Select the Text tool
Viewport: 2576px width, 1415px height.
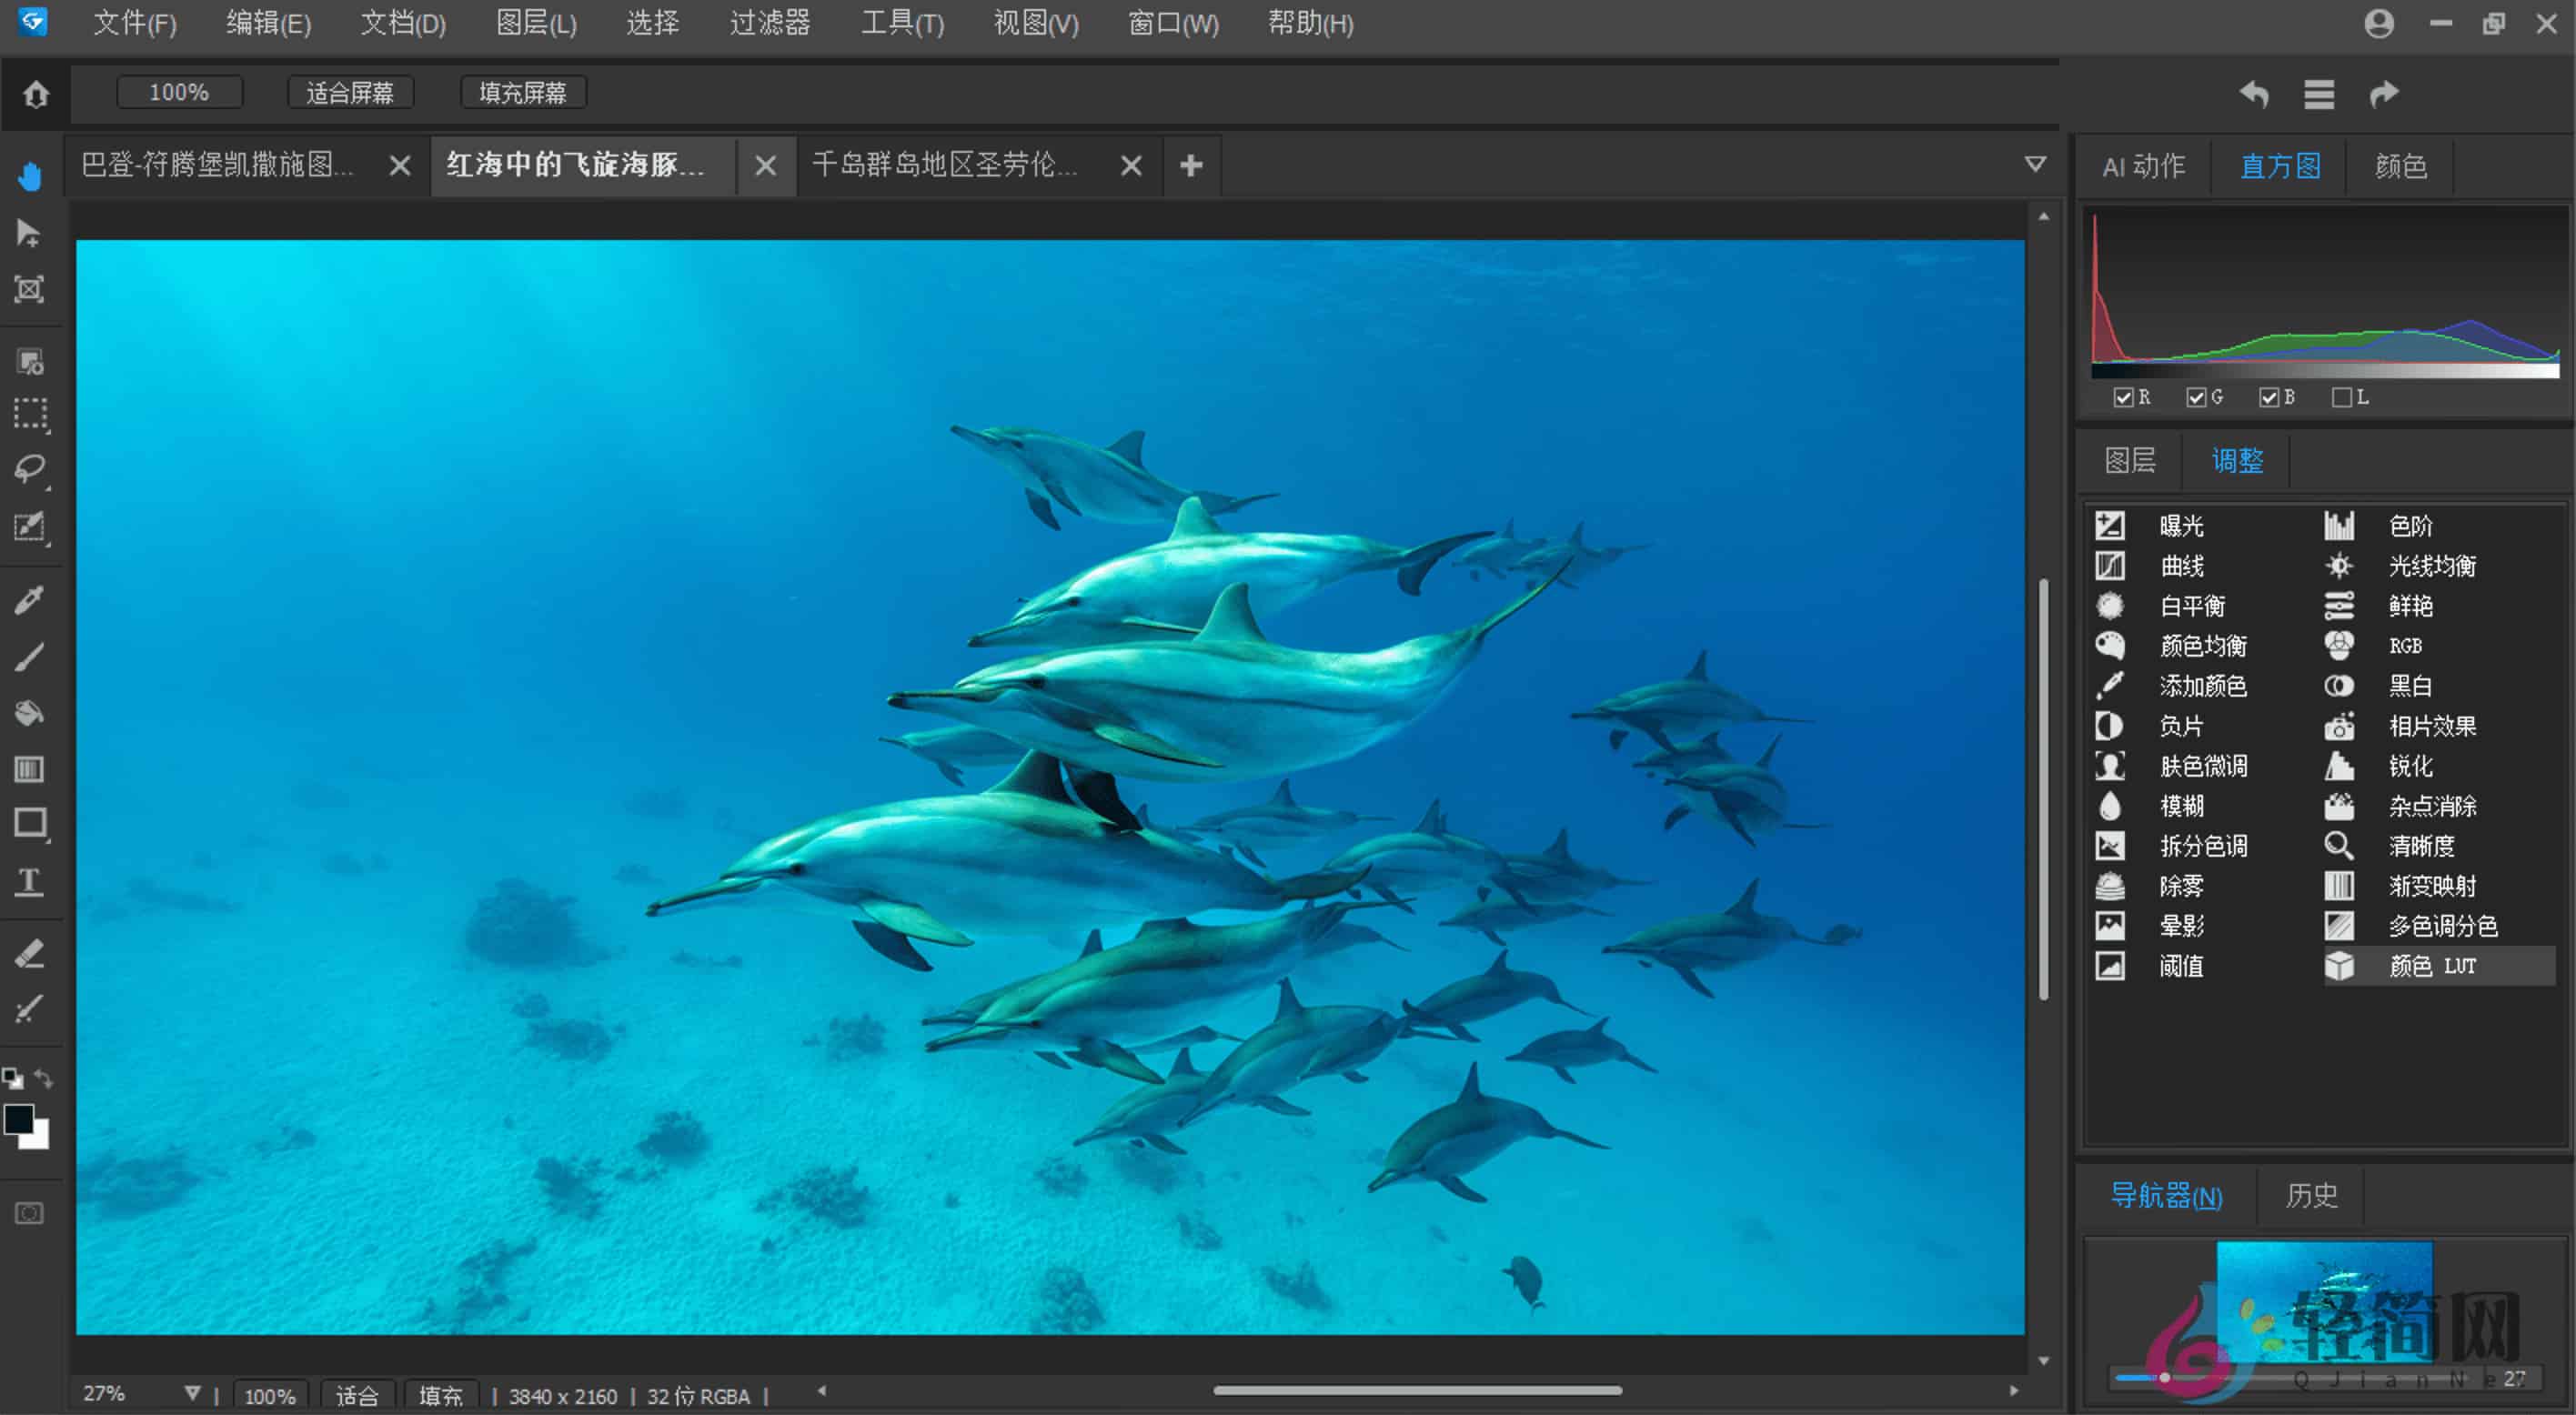click(x=30, y=881)
